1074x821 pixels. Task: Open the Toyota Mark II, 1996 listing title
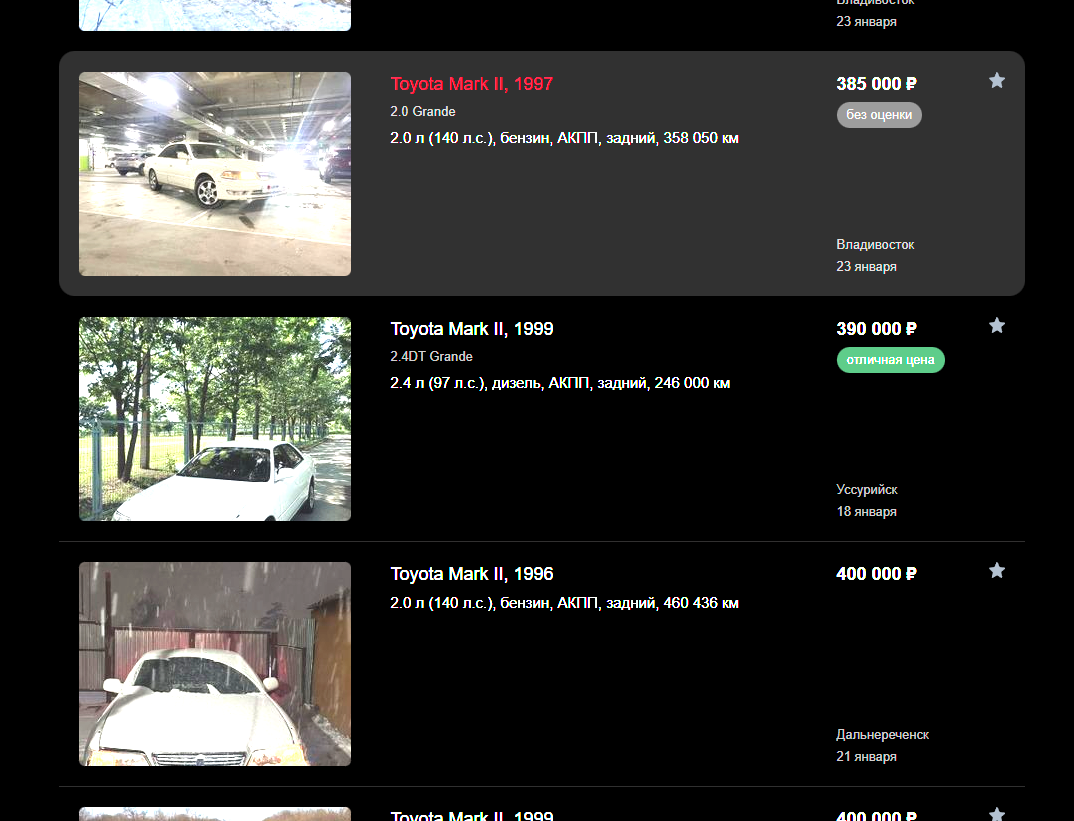pyautogui.click(x=471, y=574)
